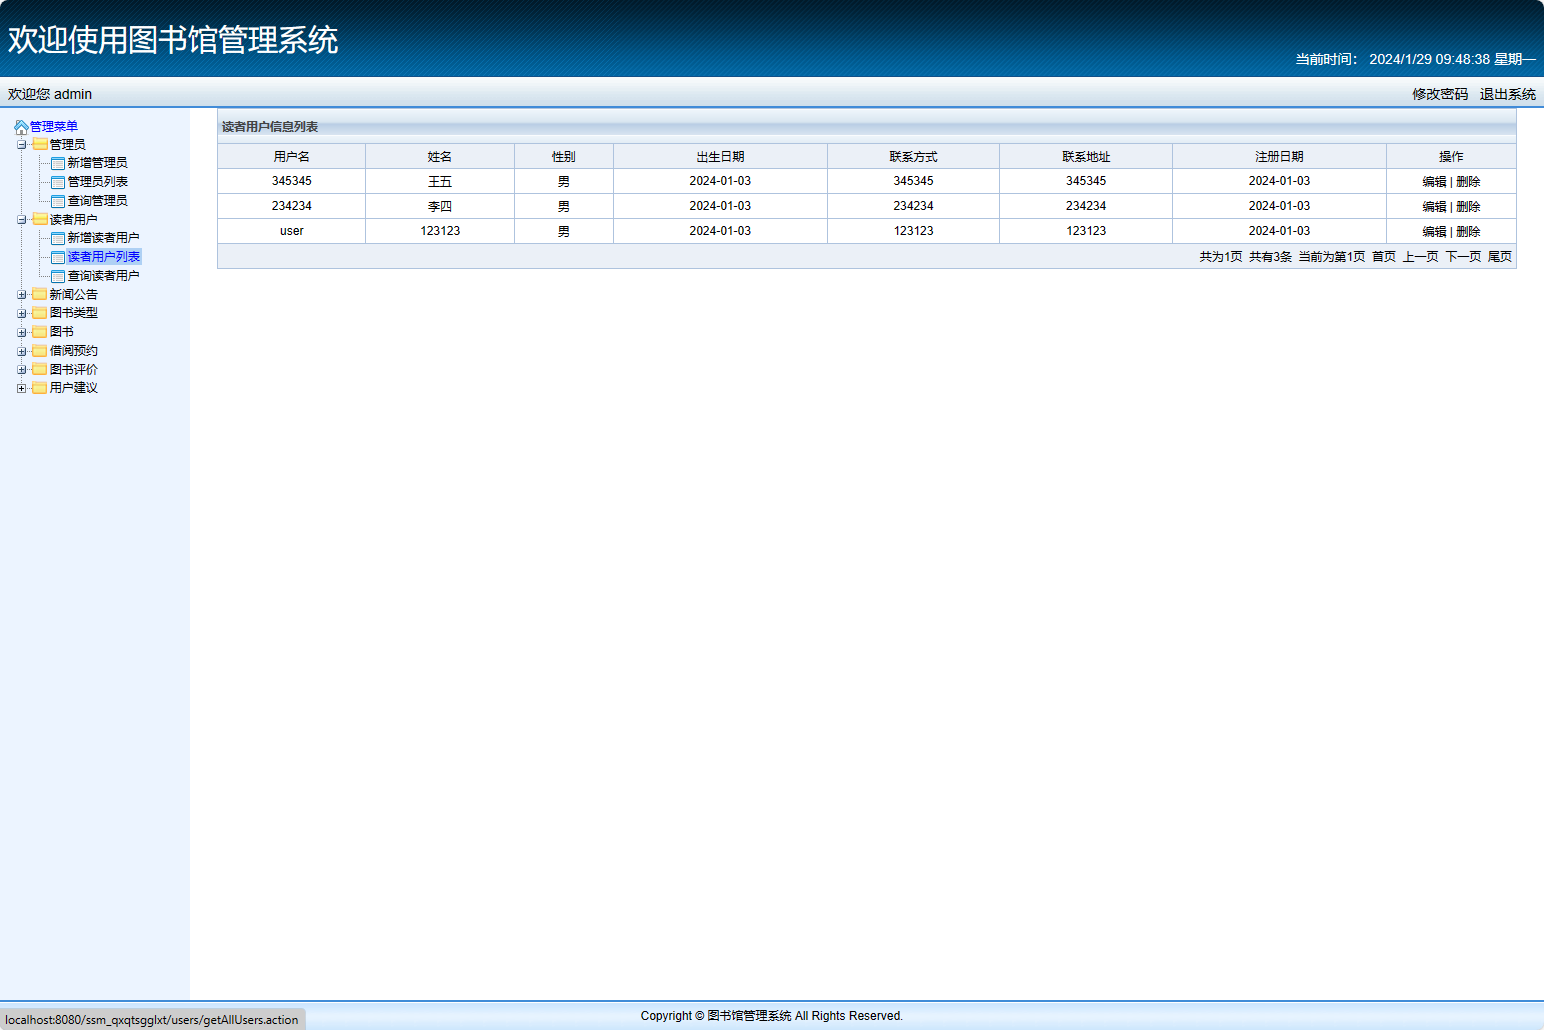The height and width of the screenshot is (1030, 1544).
Task: Open the 管理员列表 menu label
Action: (98, 182)
